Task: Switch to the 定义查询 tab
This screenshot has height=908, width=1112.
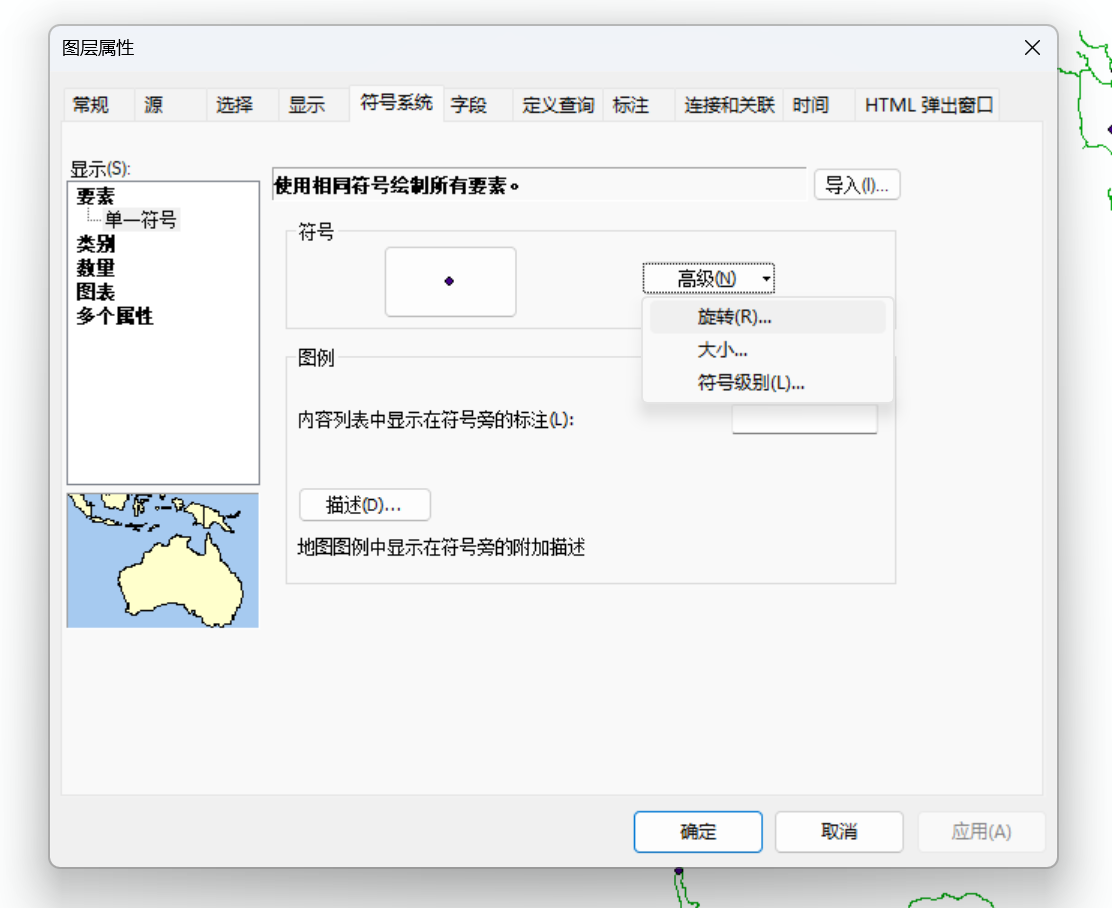Action: click(x=558, y=105)
